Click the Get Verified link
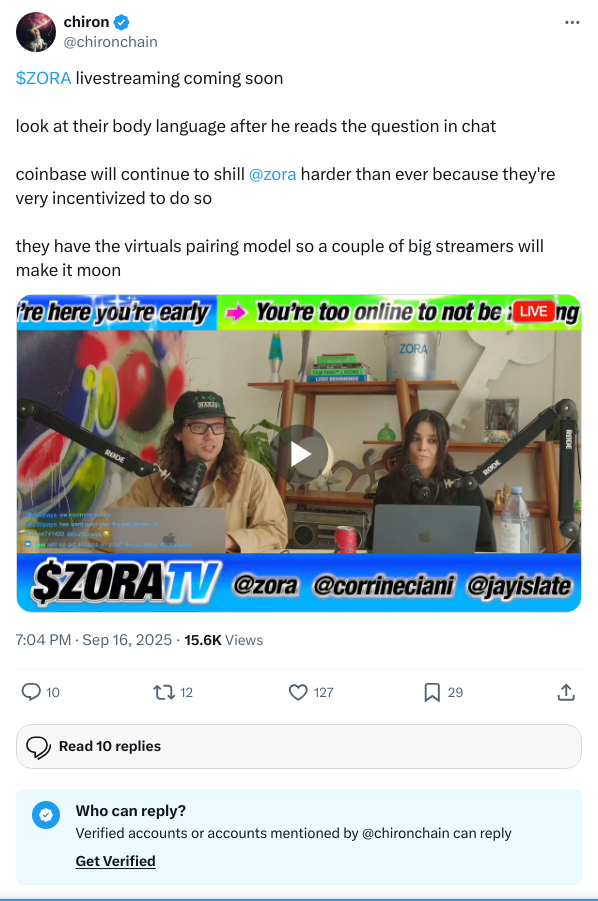This screenshot has height=901, width=598. [x=115, y=861]
